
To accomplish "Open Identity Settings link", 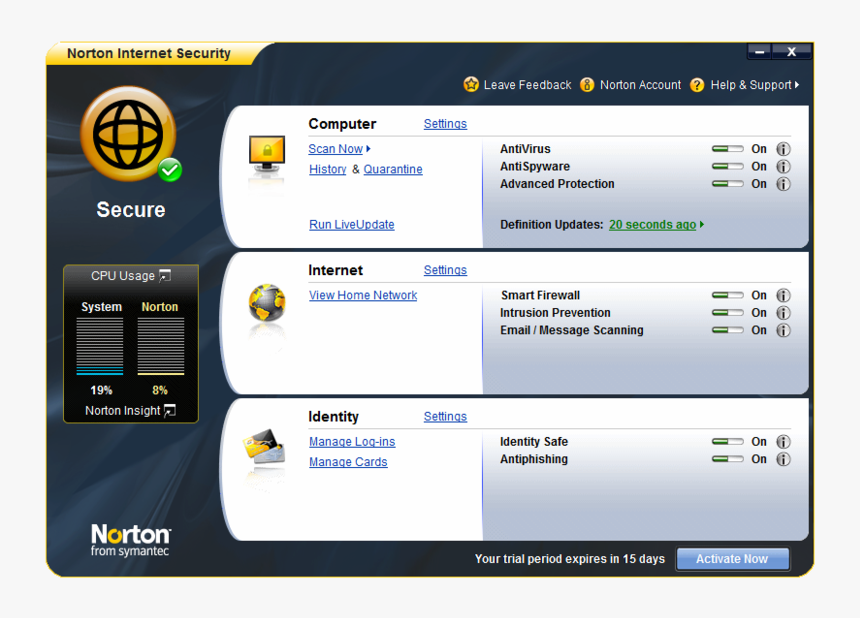I will click(x=445, y=417).
